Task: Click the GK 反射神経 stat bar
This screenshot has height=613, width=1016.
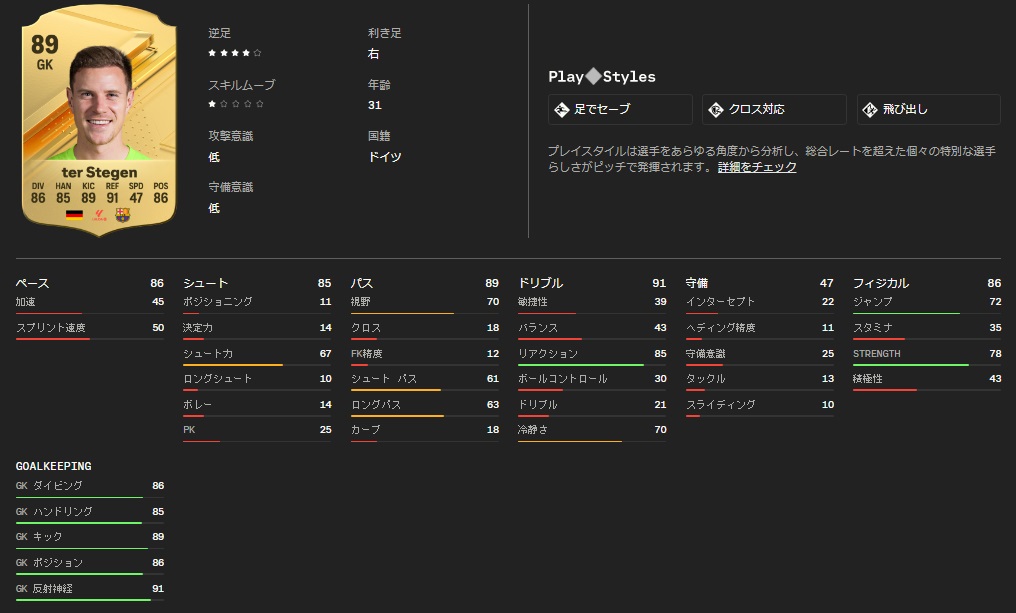Action: click(82, 600)
